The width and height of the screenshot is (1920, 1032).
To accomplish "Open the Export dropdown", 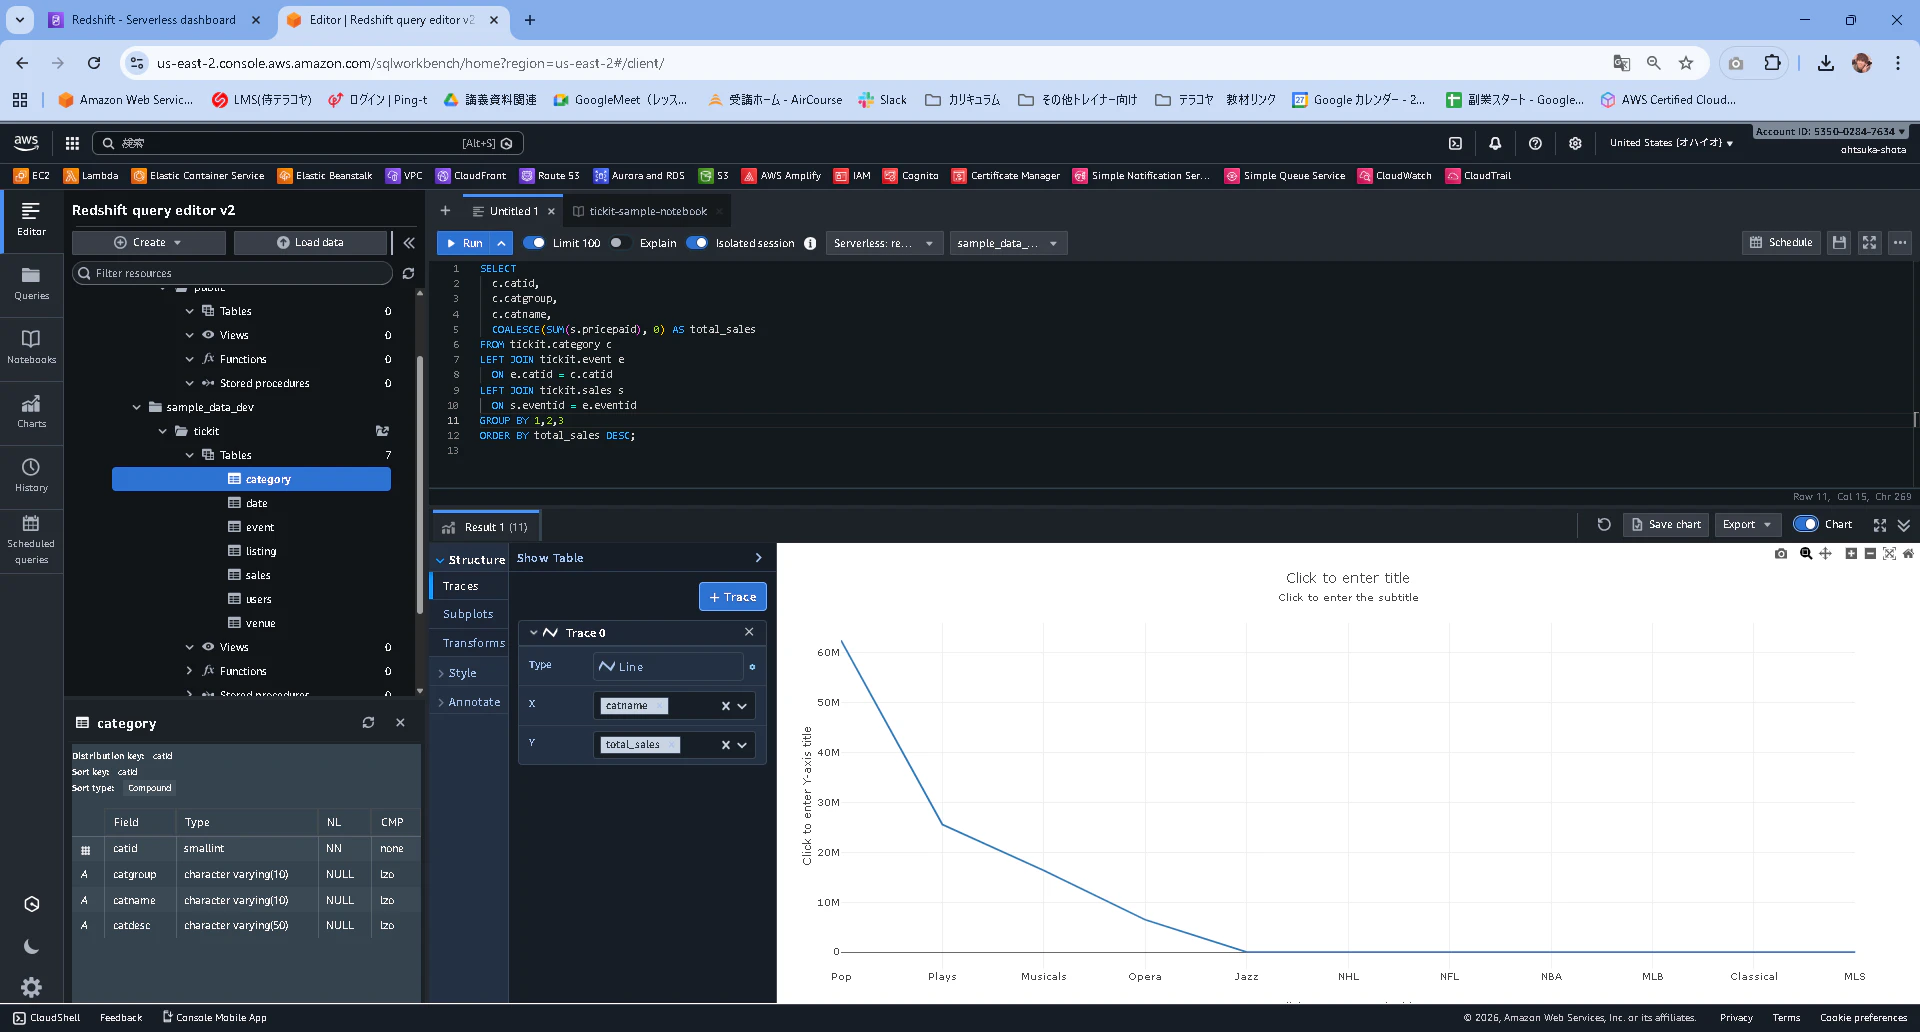I will pyautogui.click(x=1747, y=524).
